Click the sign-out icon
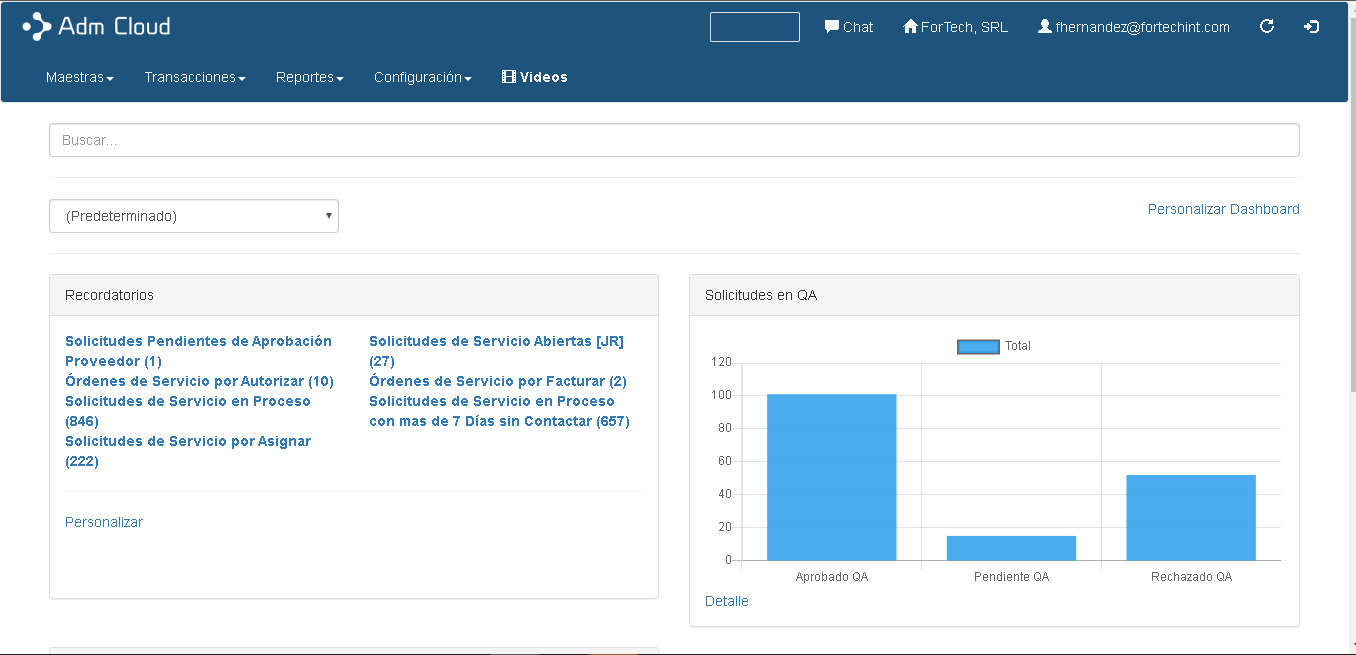 pos(1311,27)
